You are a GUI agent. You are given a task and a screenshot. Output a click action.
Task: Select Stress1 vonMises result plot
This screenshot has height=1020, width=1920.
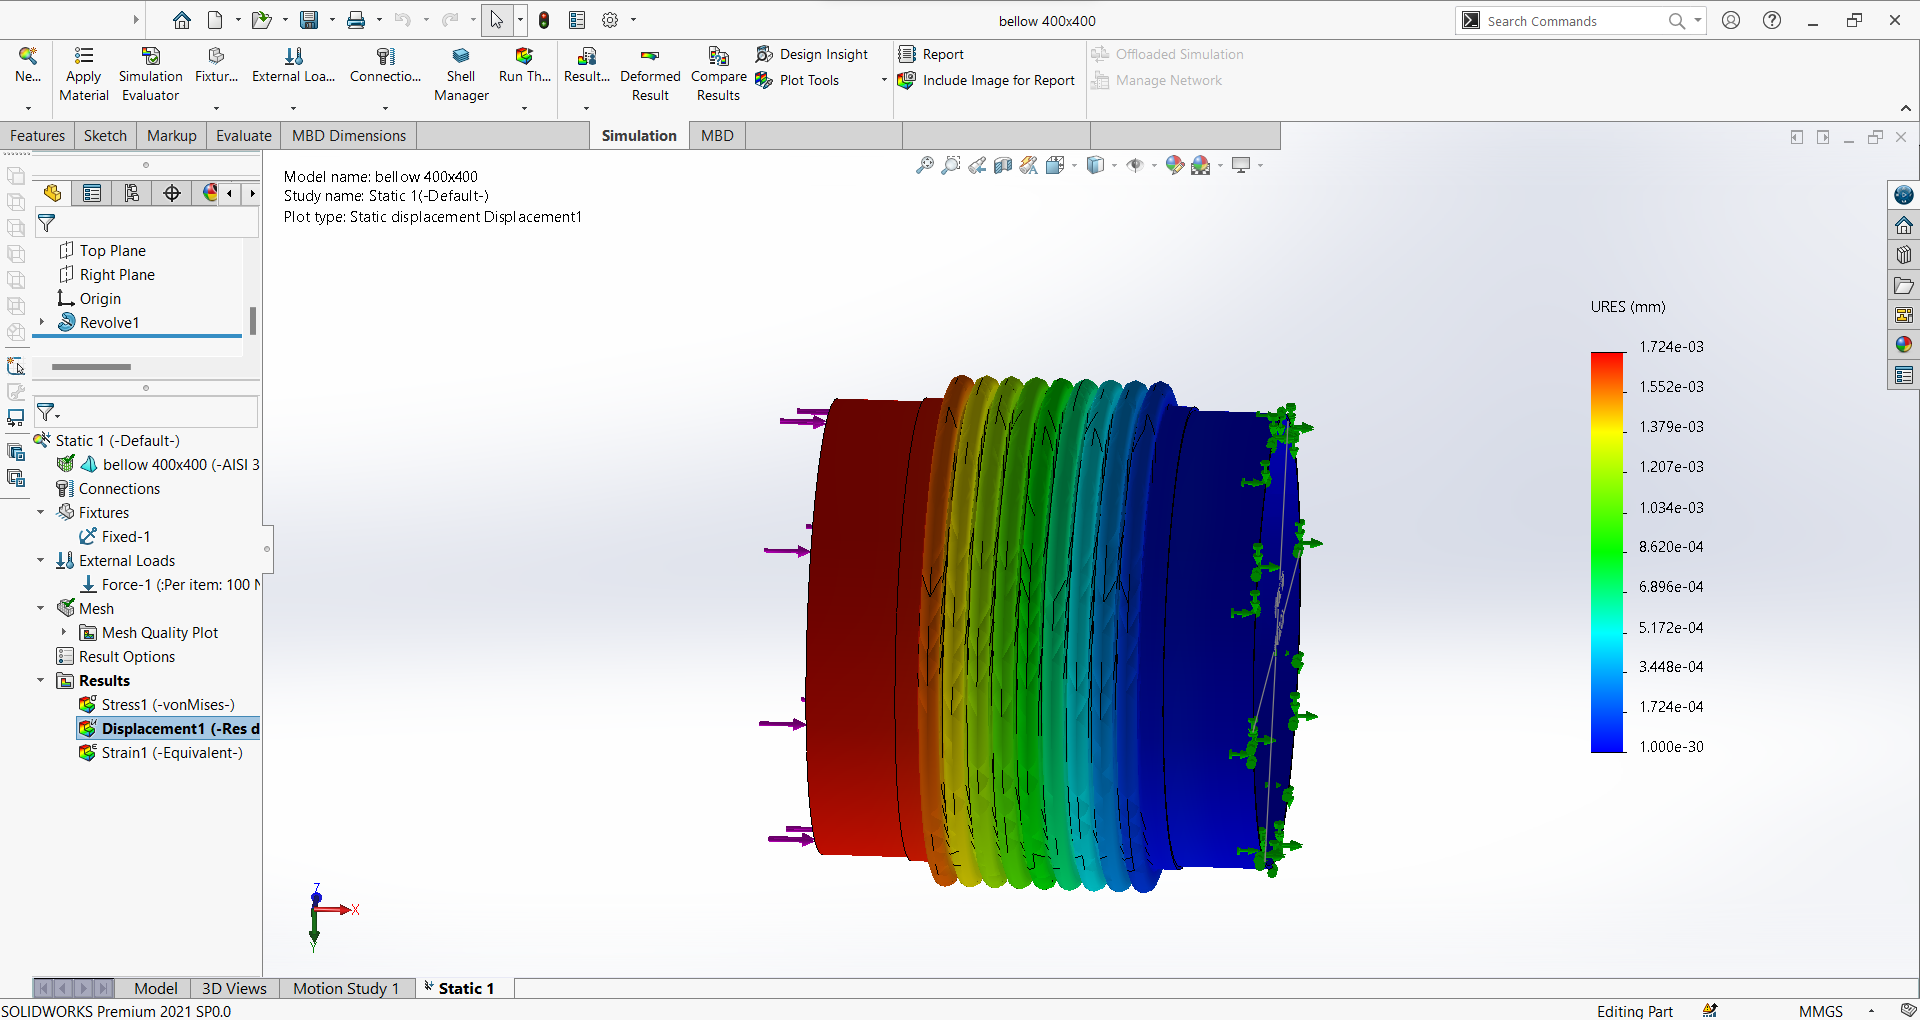(167, 704)
